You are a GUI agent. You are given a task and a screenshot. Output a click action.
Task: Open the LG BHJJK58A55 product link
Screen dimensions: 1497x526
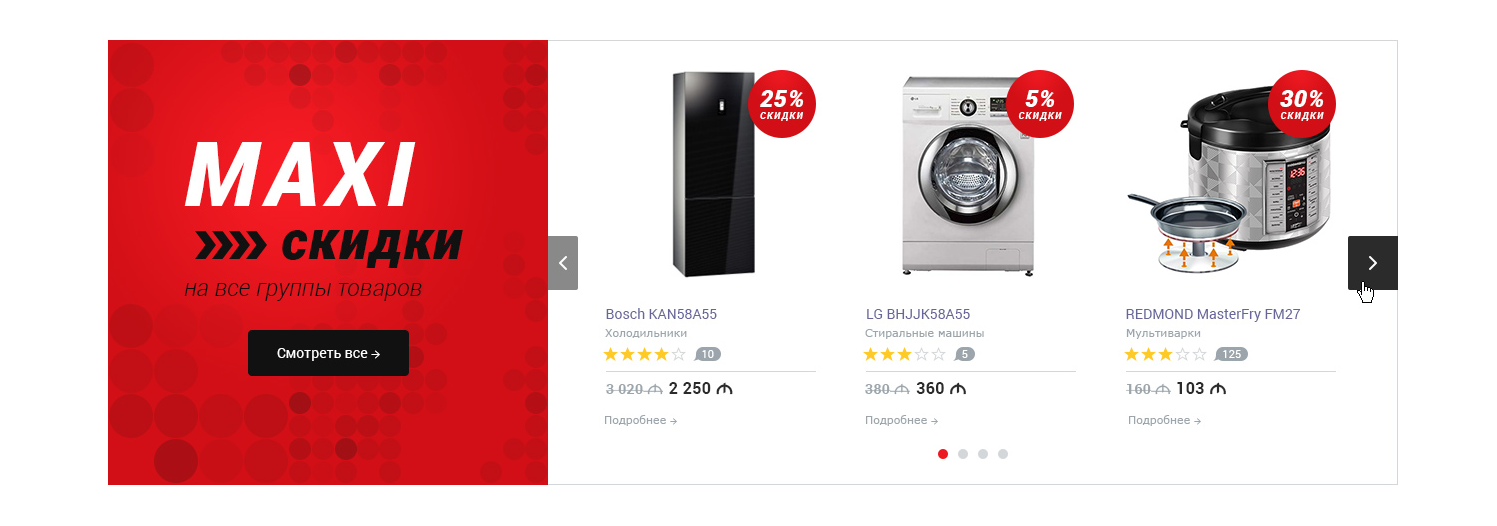[x=918, y=314]
